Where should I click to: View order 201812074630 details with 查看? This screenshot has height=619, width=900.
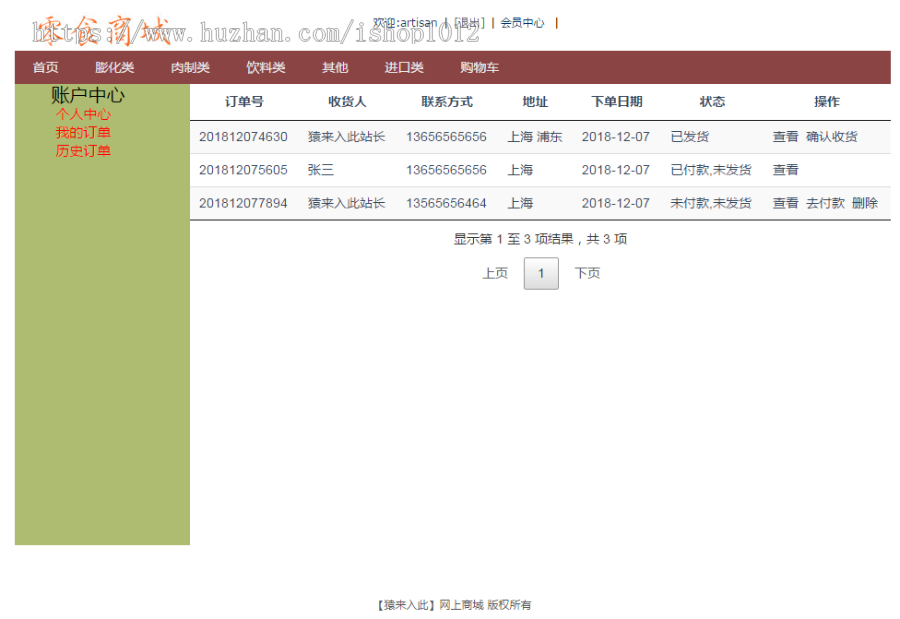(x=786, y=137)
